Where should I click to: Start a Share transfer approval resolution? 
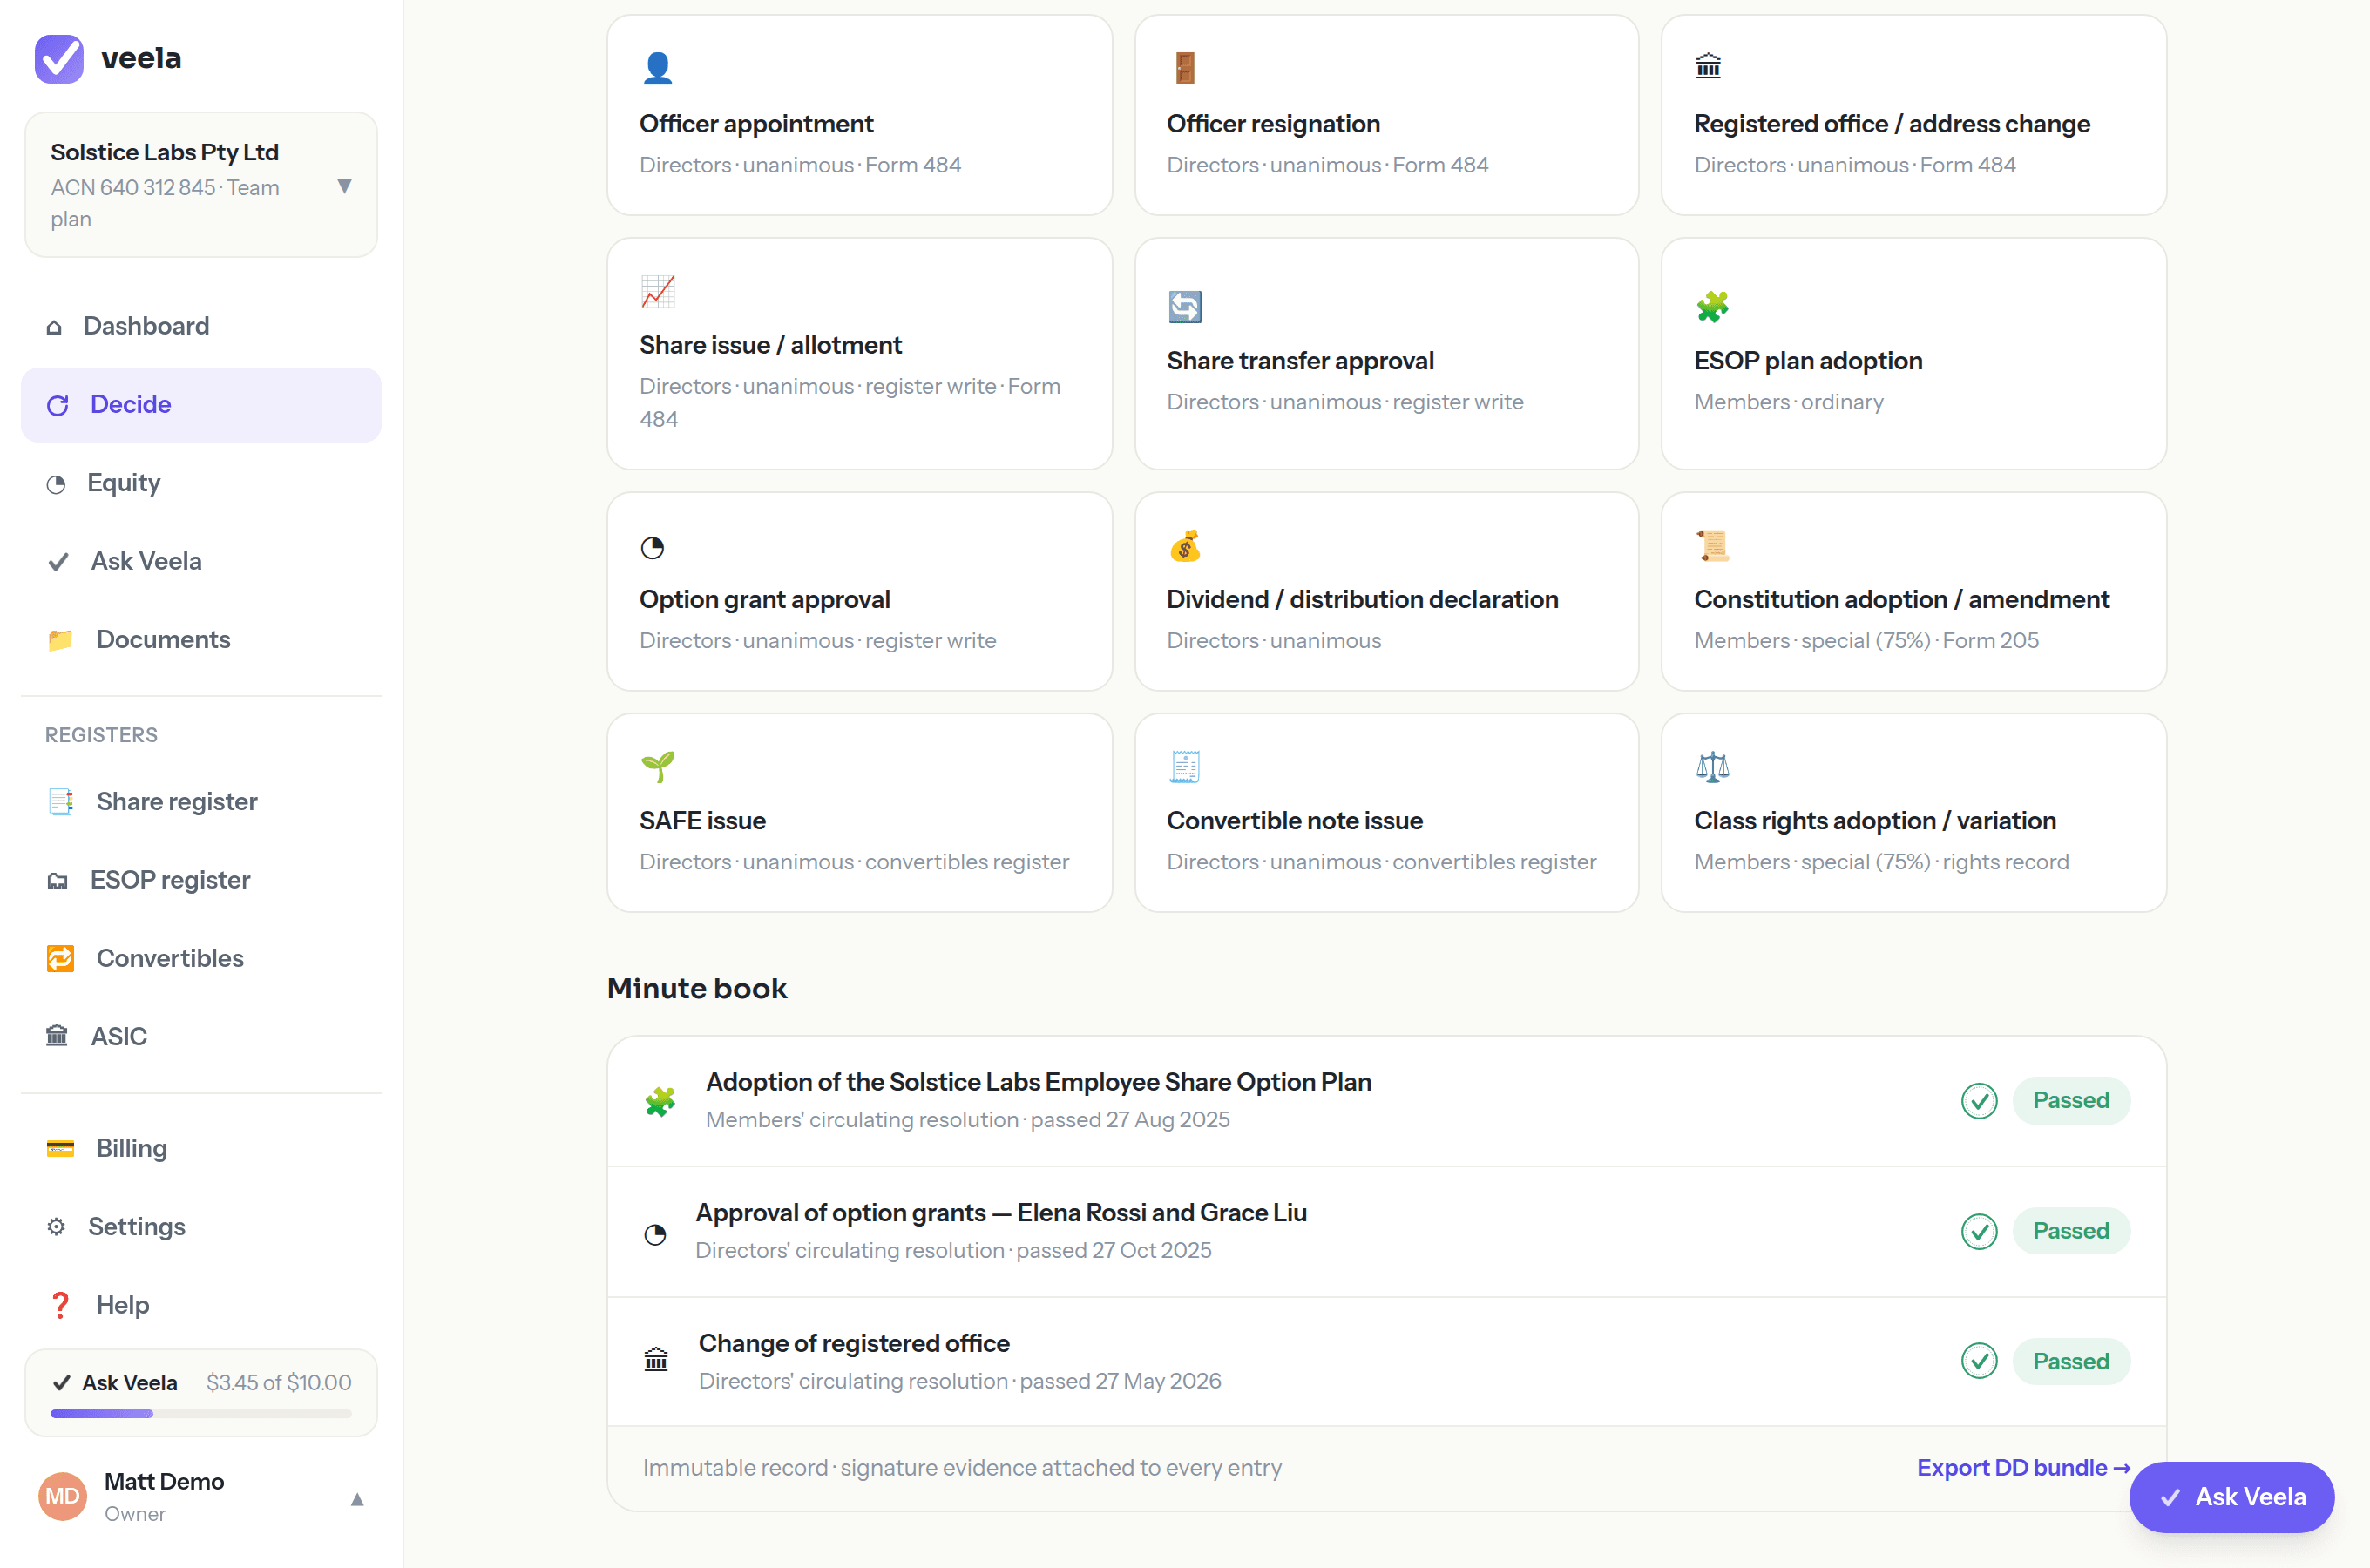click(x=1387, y=354)
